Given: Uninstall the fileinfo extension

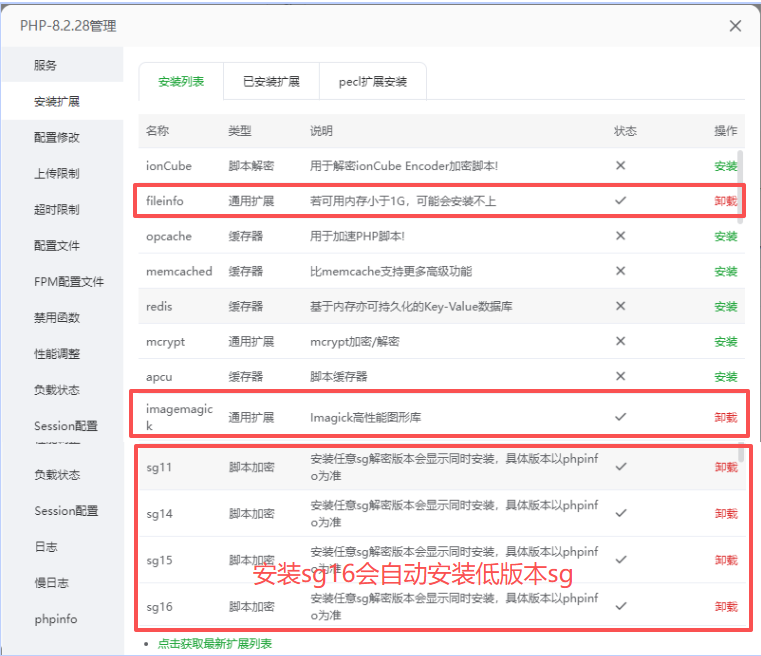Looking at the screenshot, I should pyautogui.click(x=725, y=201).
